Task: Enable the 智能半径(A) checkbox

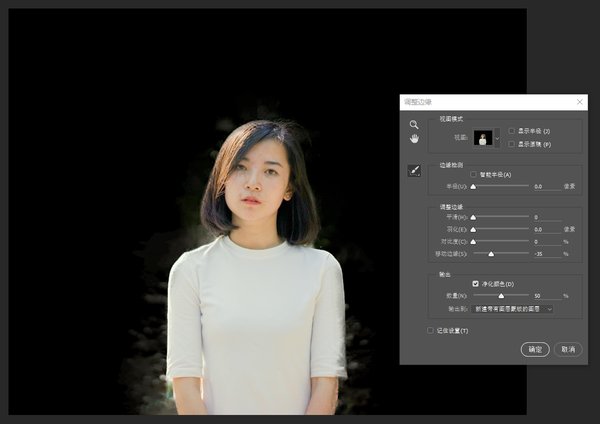Action: click(x=473, y=174)
